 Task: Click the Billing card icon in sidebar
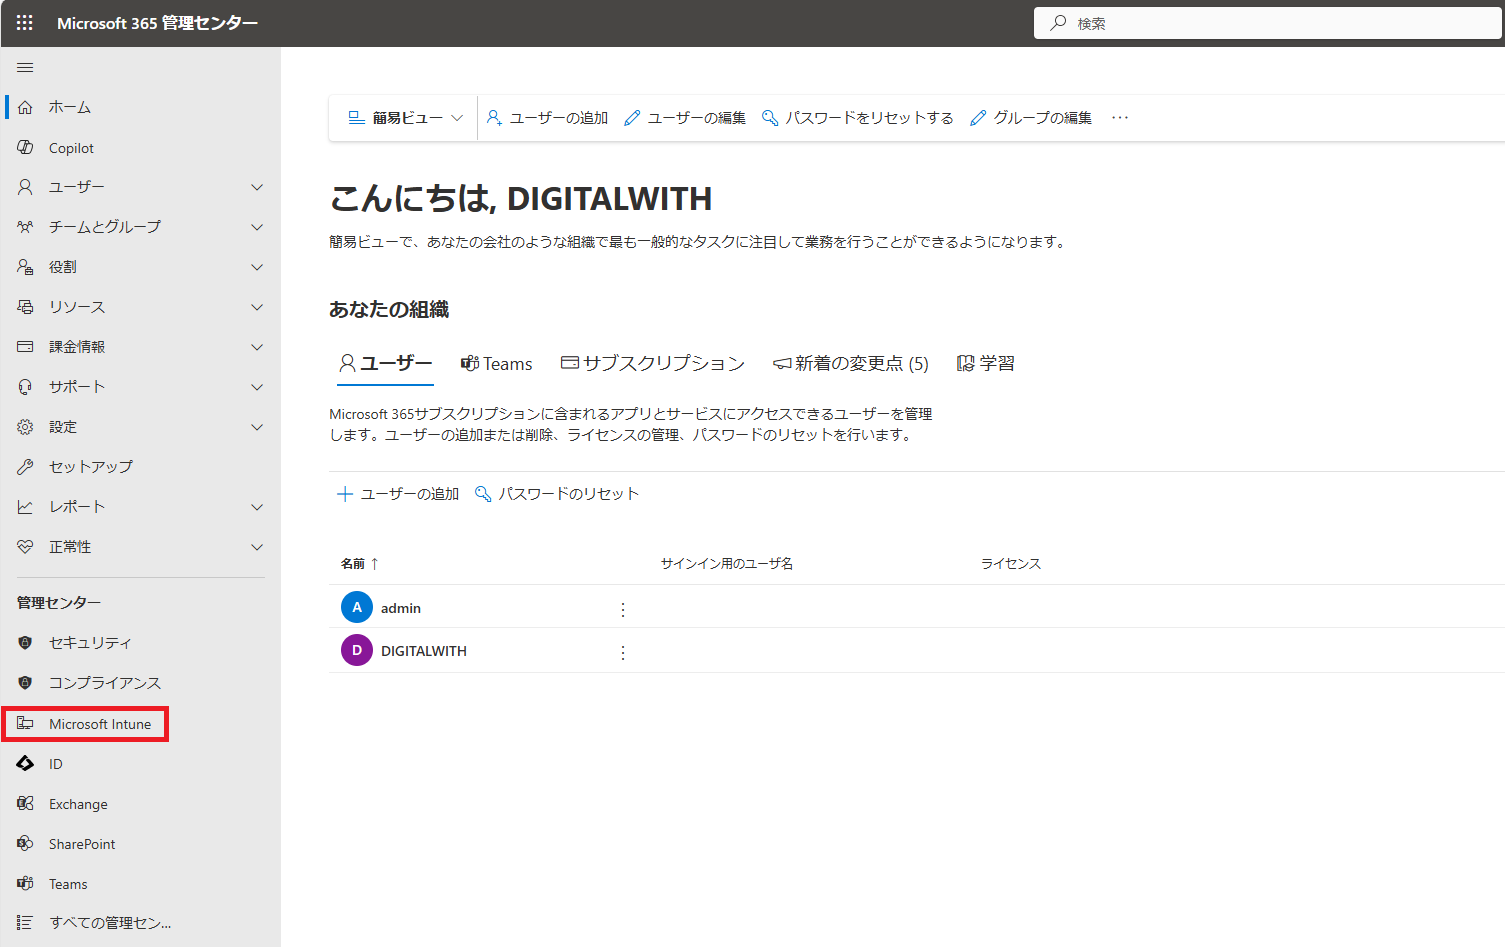tap(25, 347)
